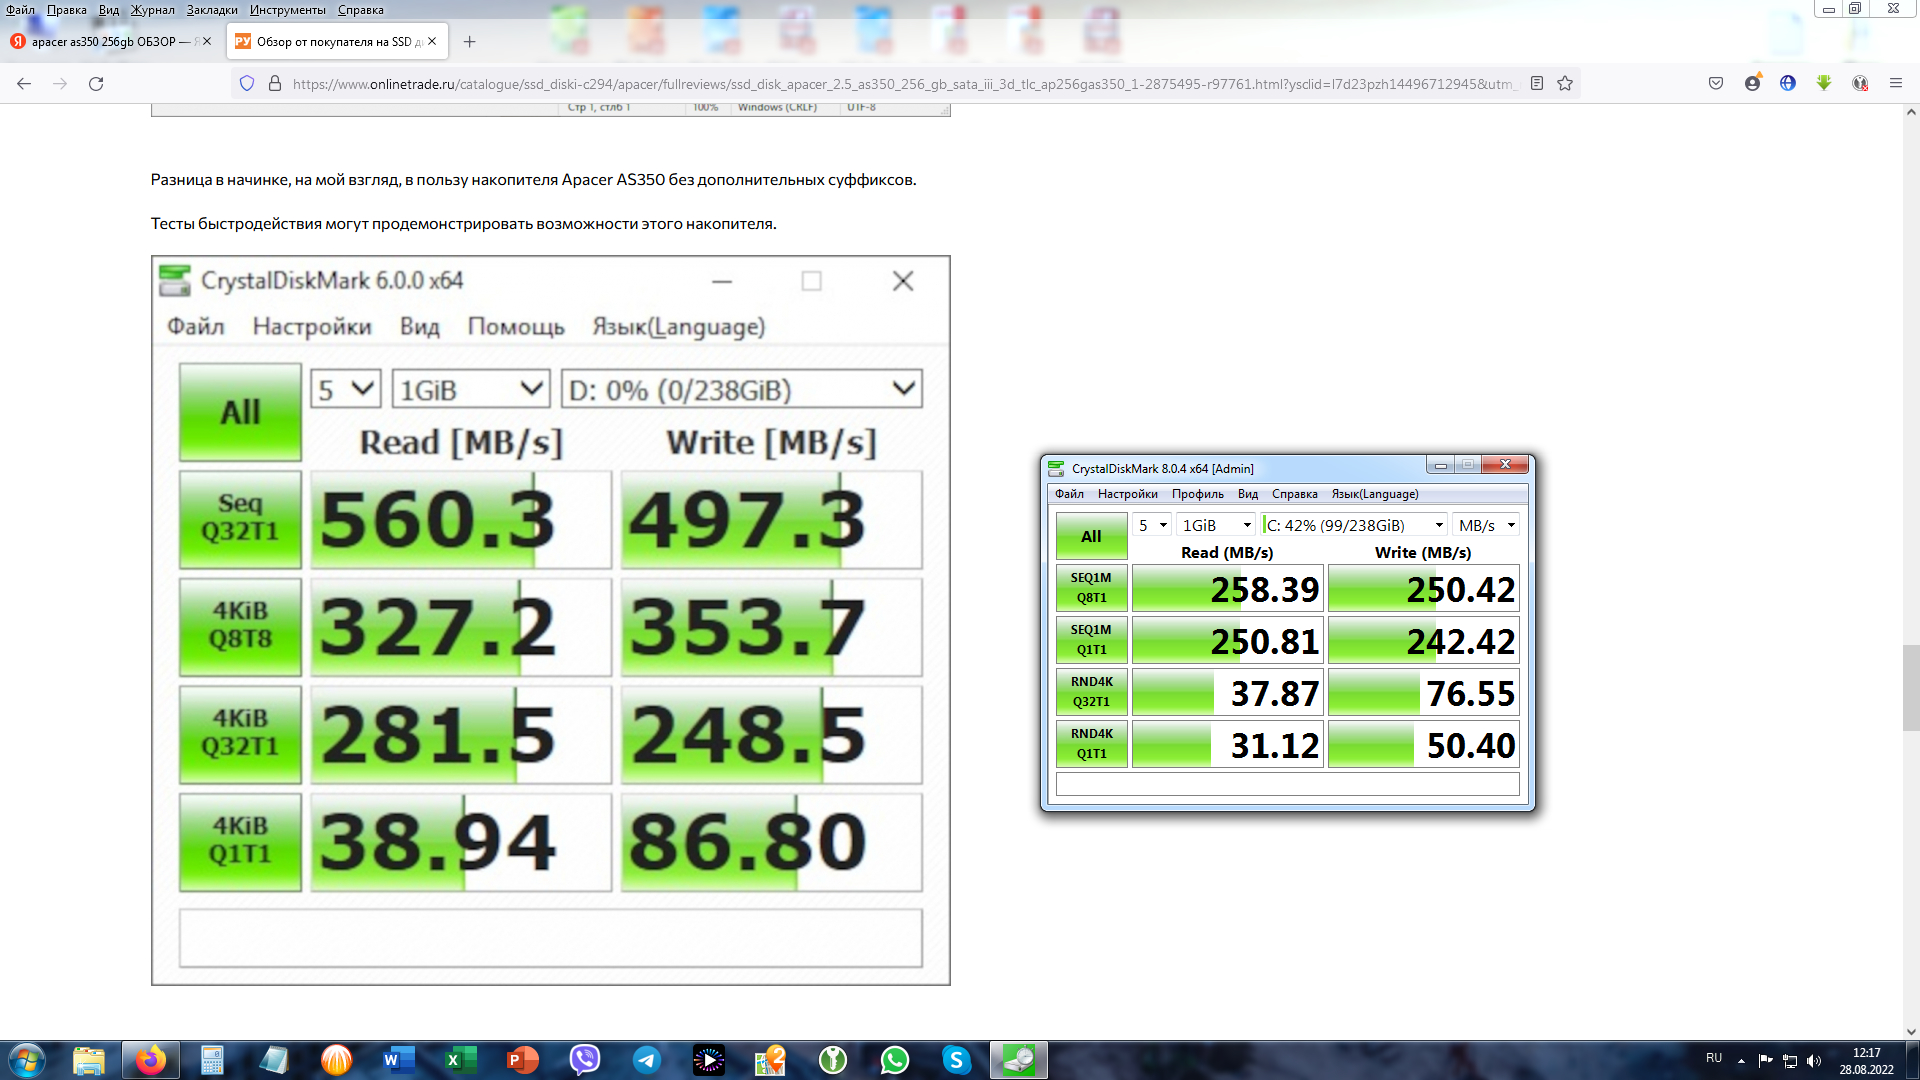
Task: Bookmark this page with star icon
Action: (x=1565, y=84)
